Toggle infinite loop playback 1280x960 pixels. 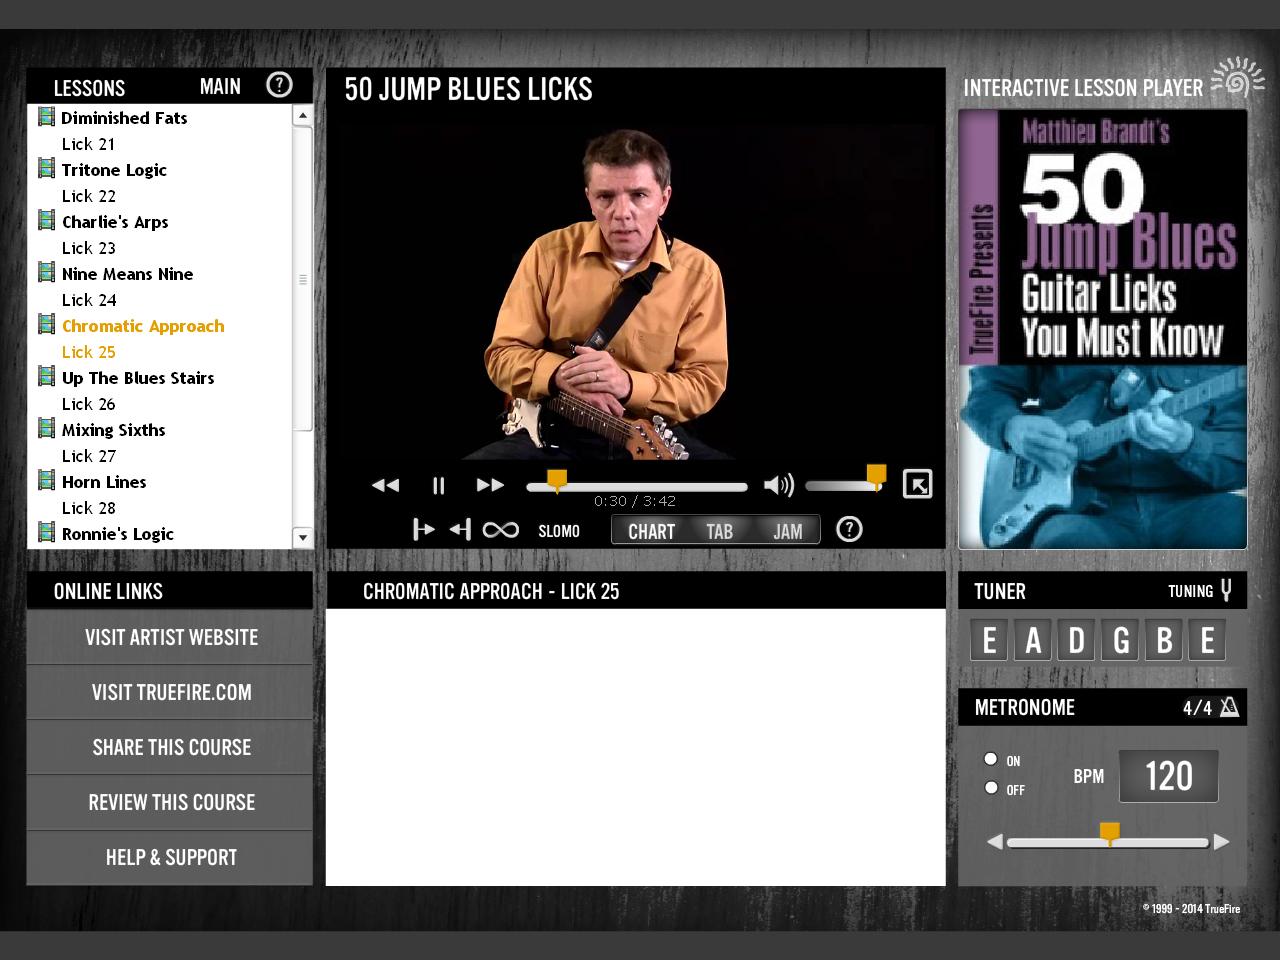point(500,530)
